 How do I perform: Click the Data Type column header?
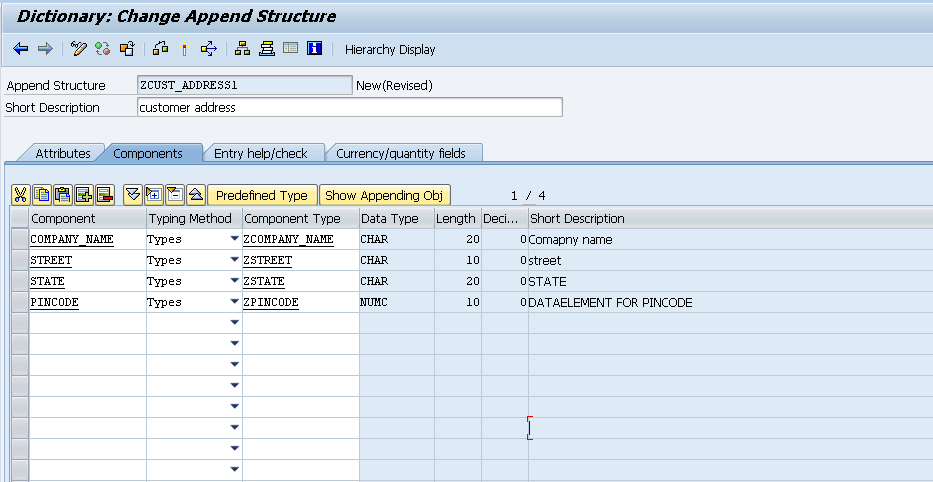pos(397,218)
